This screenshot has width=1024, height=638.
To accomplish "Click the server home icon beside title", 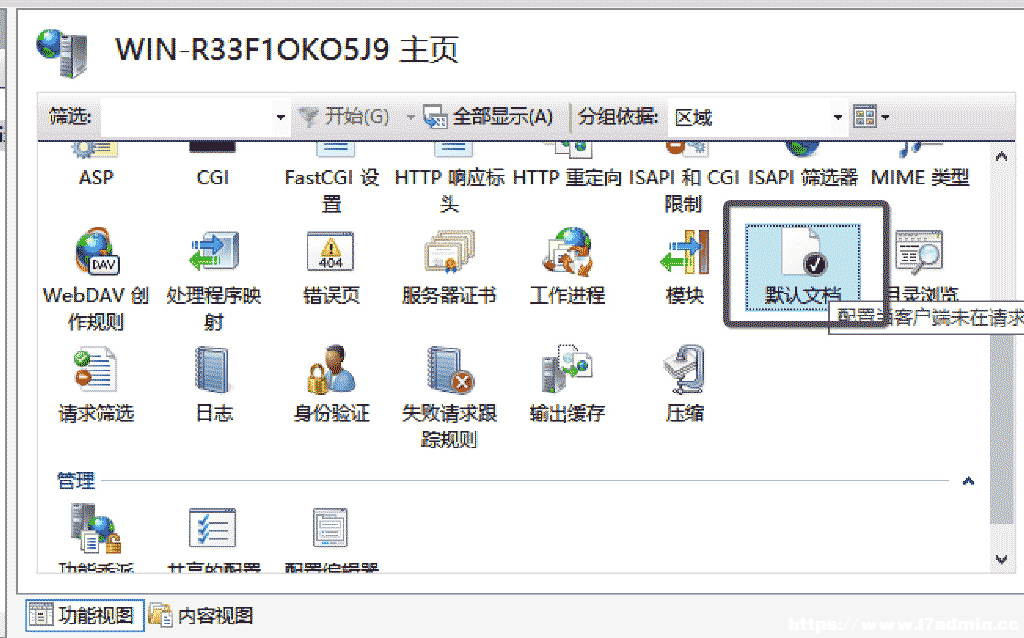I will pos(62,52).
